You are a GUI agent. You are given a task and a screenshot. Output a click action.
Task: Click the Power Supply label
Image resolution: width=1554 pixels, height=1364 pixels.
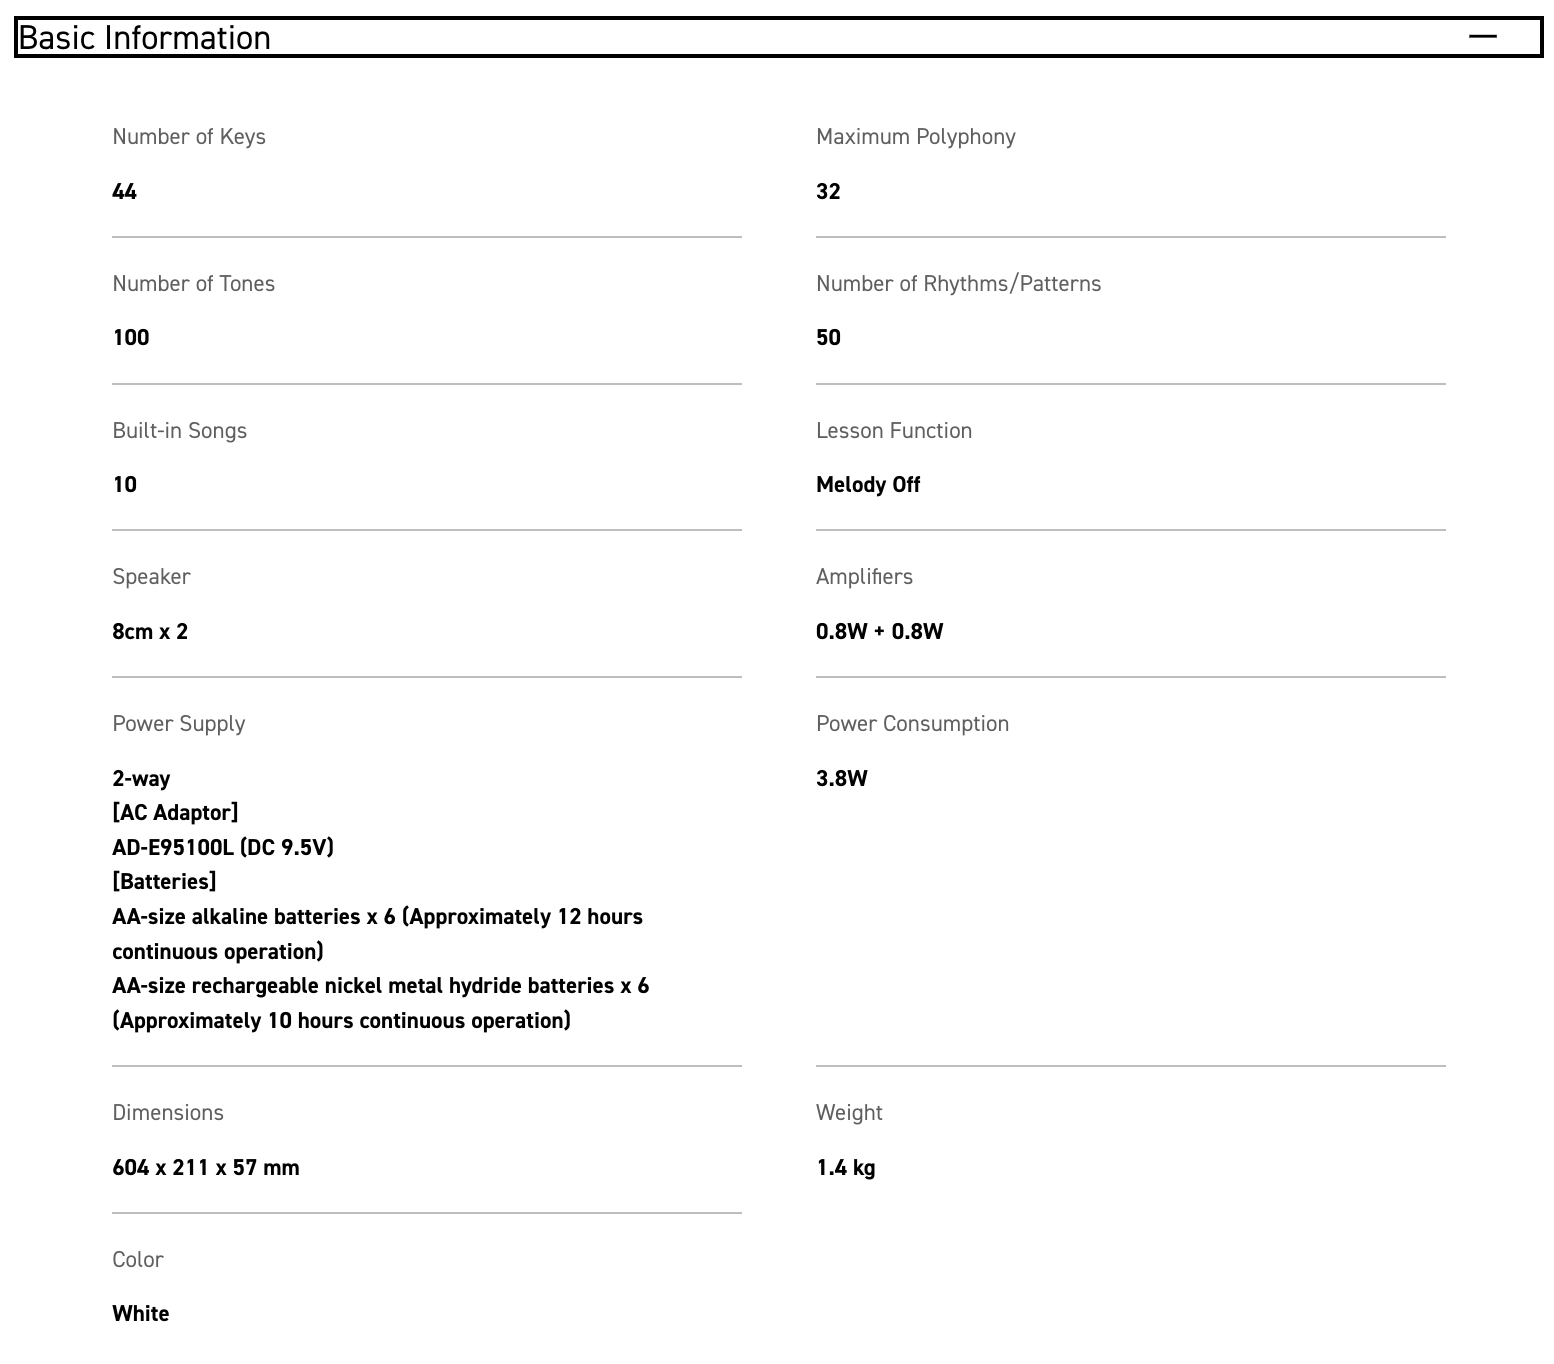(178, 724)
